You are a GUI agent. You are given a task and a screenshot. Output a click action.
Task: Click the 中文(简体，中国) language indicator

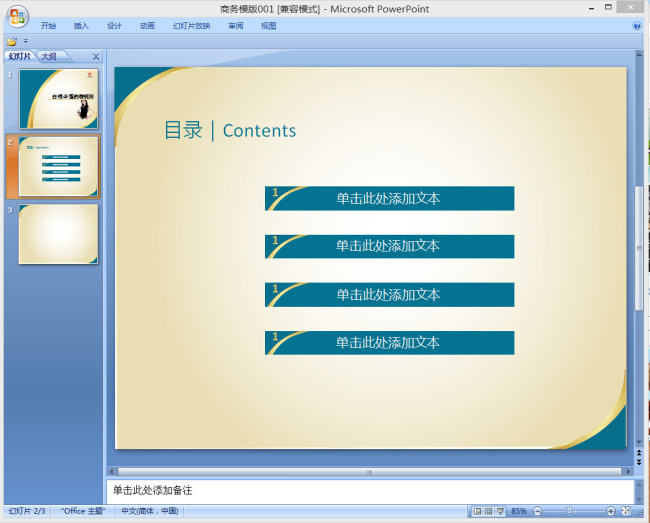click(150, 511)
